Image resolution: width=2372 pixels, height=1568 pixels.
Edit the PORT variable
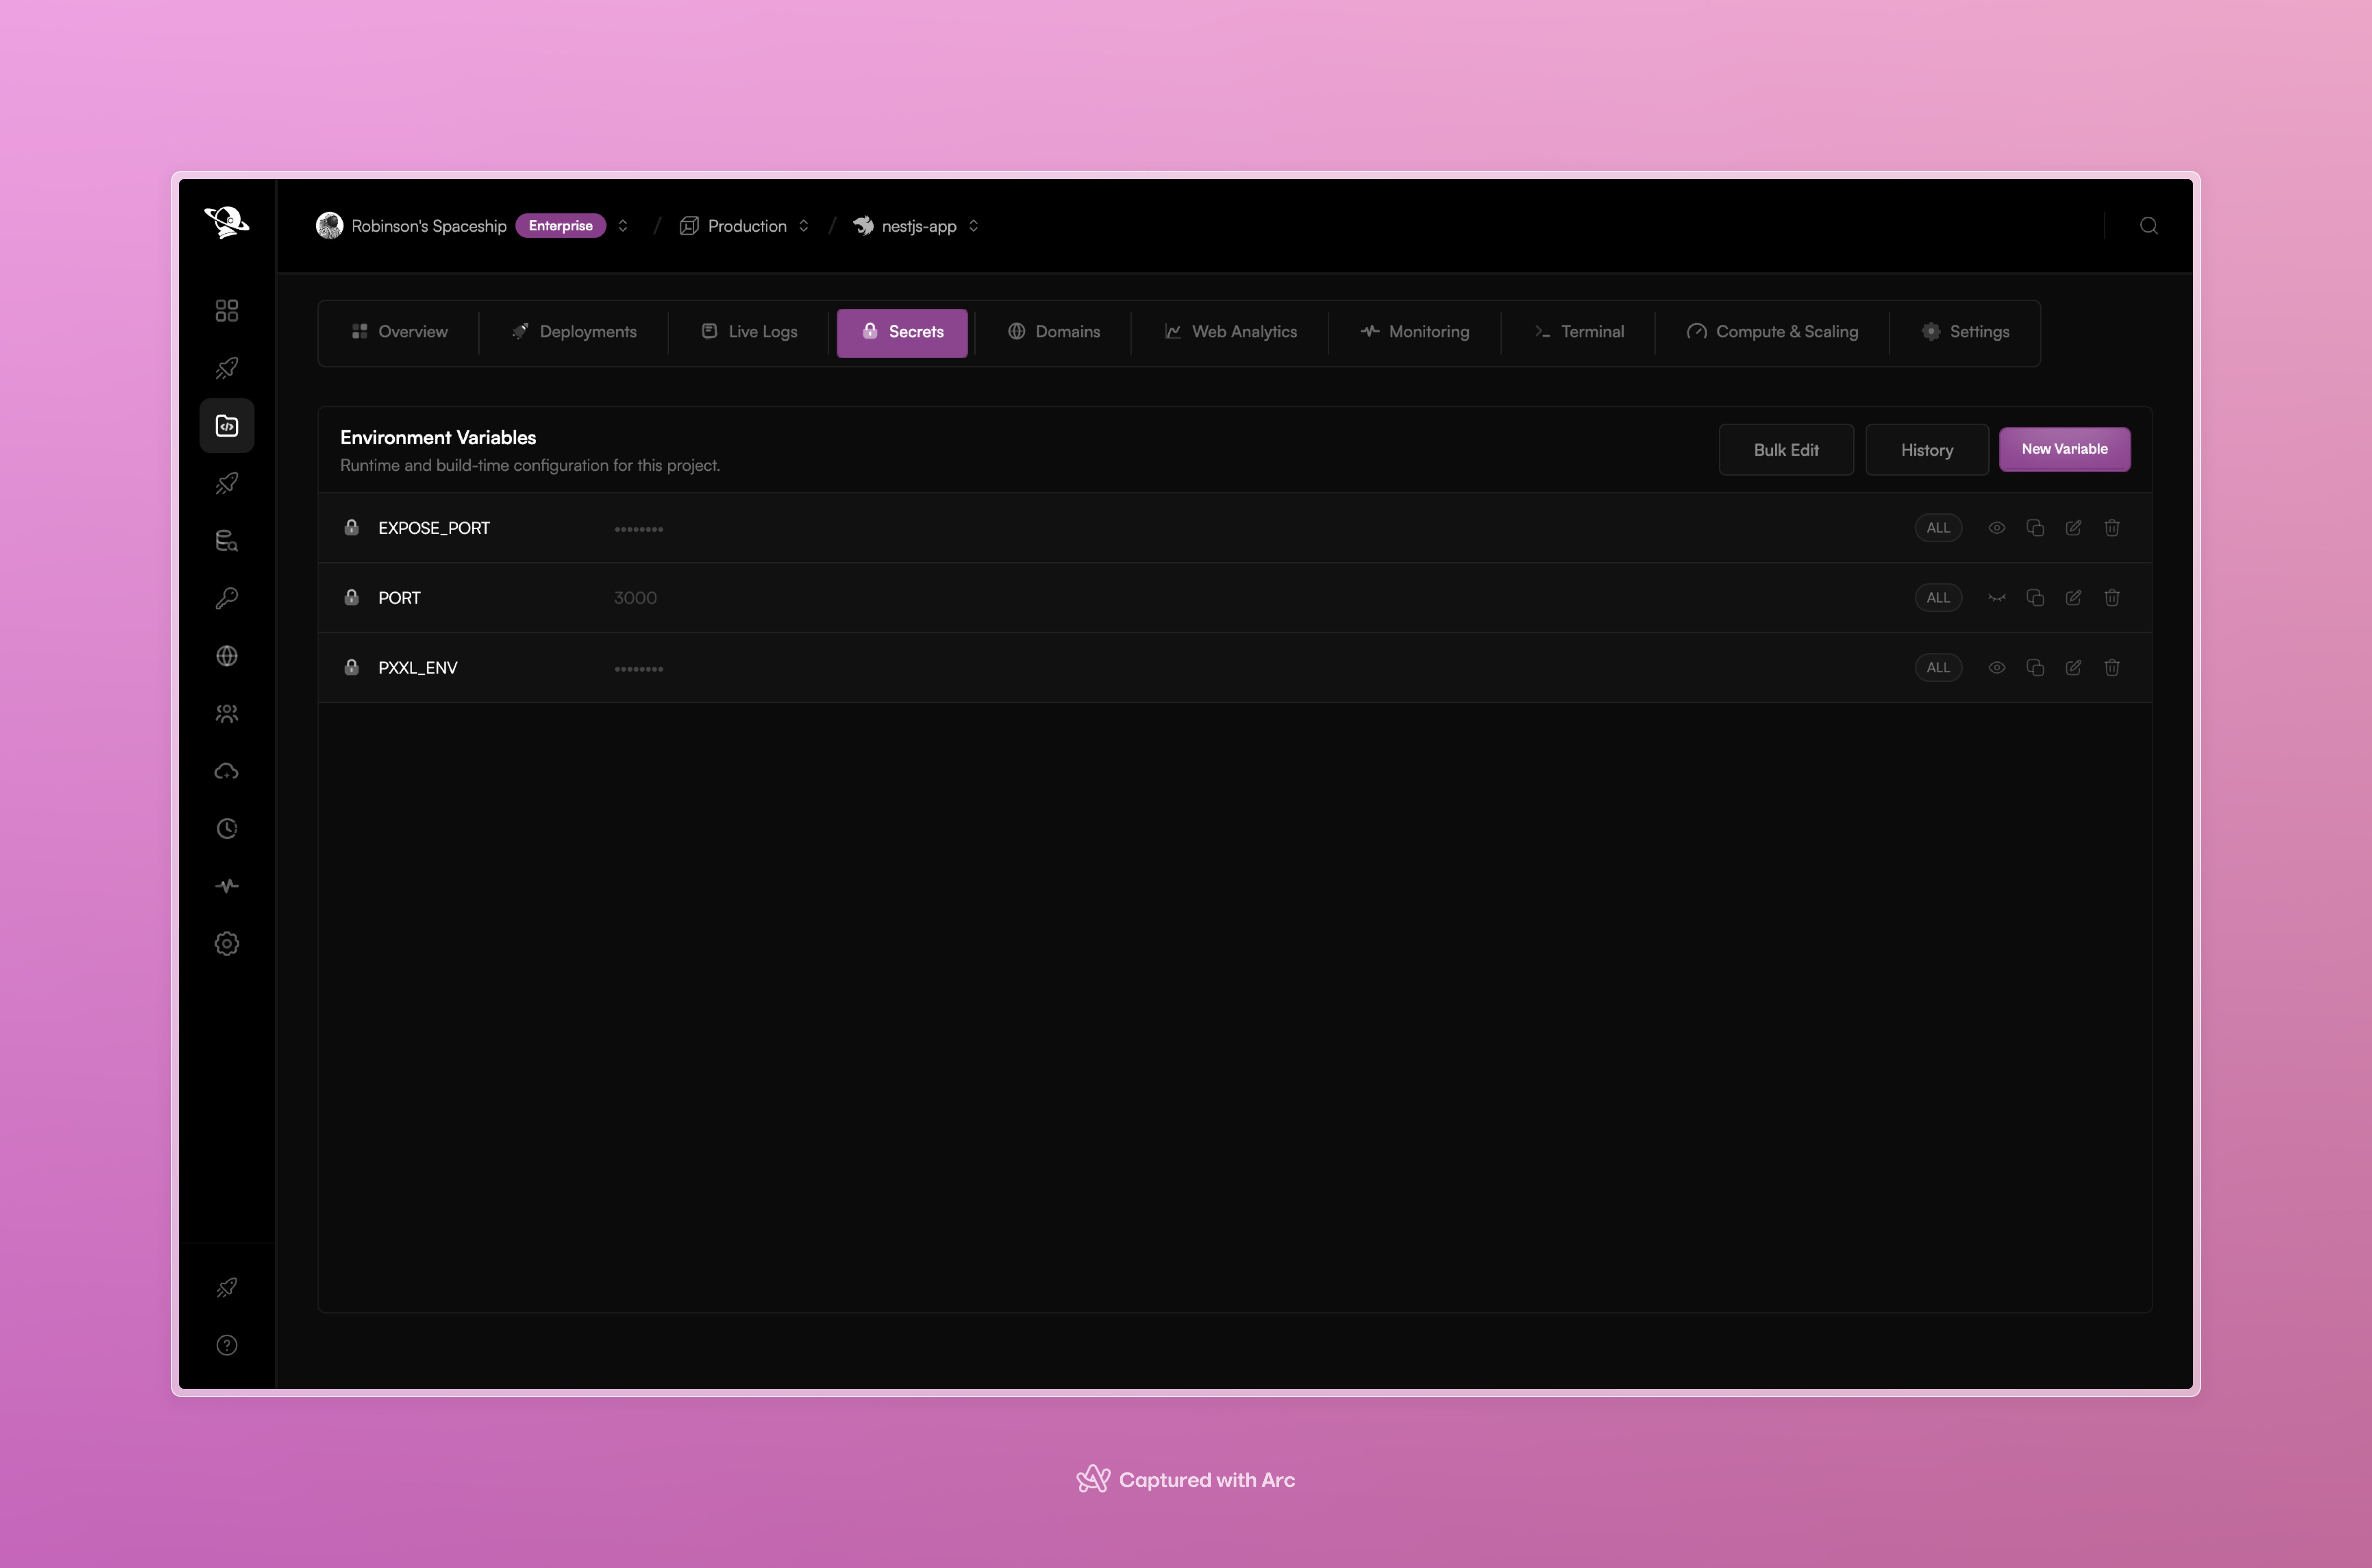pos(2073,598)
